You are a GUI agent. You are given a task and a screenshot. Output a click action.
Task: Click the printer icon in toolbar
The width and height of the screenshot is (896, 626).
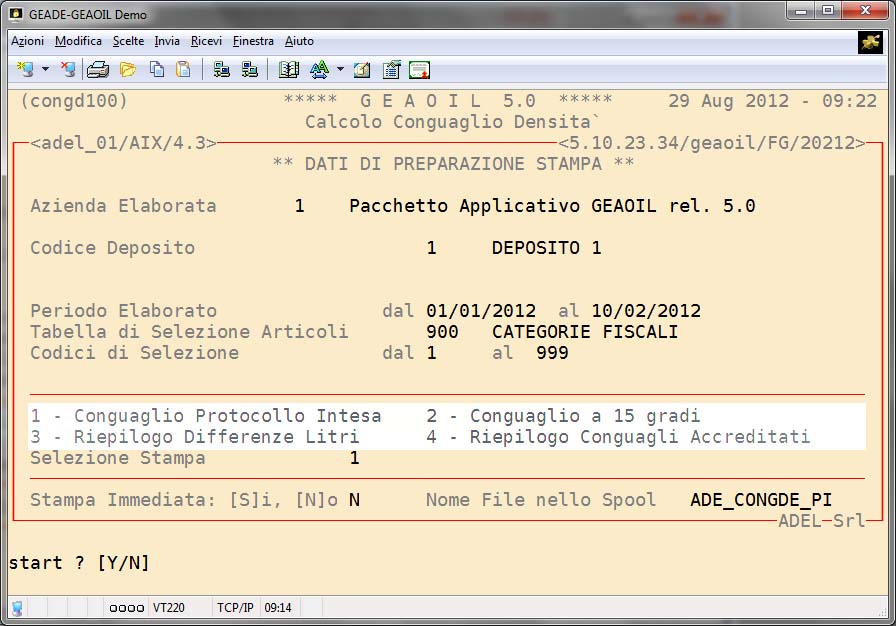click(97, 70)
